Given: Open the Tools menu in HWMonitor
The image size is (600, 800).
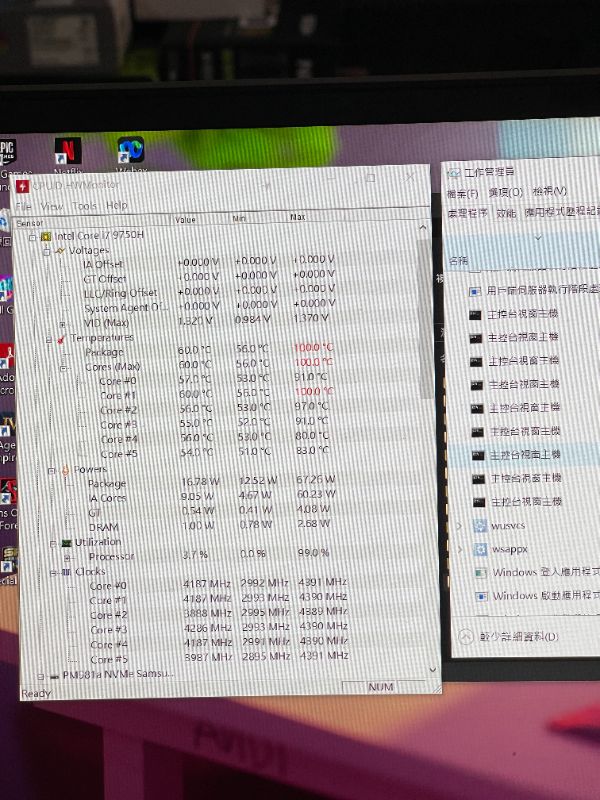Looking at the screenshot, I should (84, 206).
